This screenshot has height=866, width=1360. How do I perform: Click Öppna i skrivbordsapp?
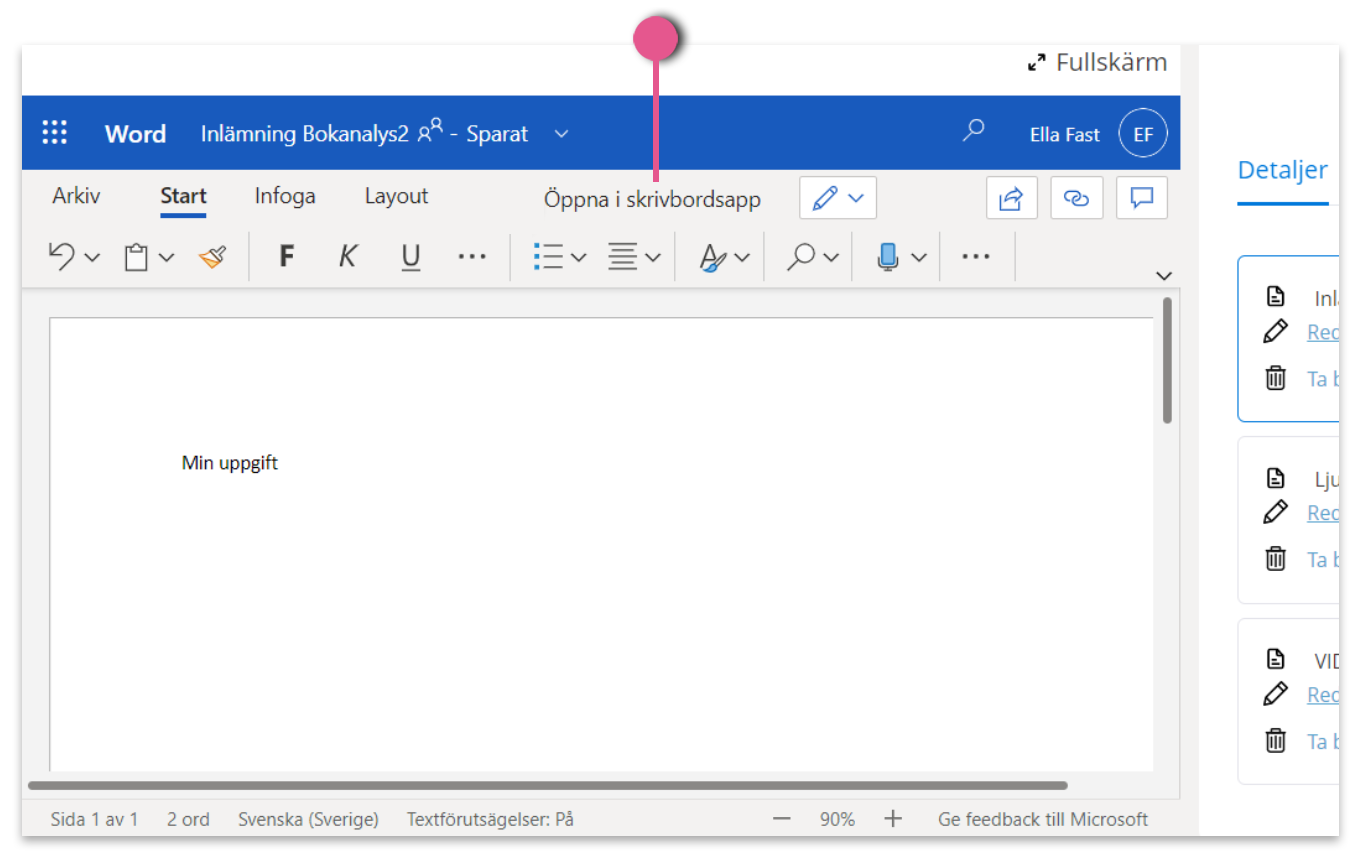point(652,199)
